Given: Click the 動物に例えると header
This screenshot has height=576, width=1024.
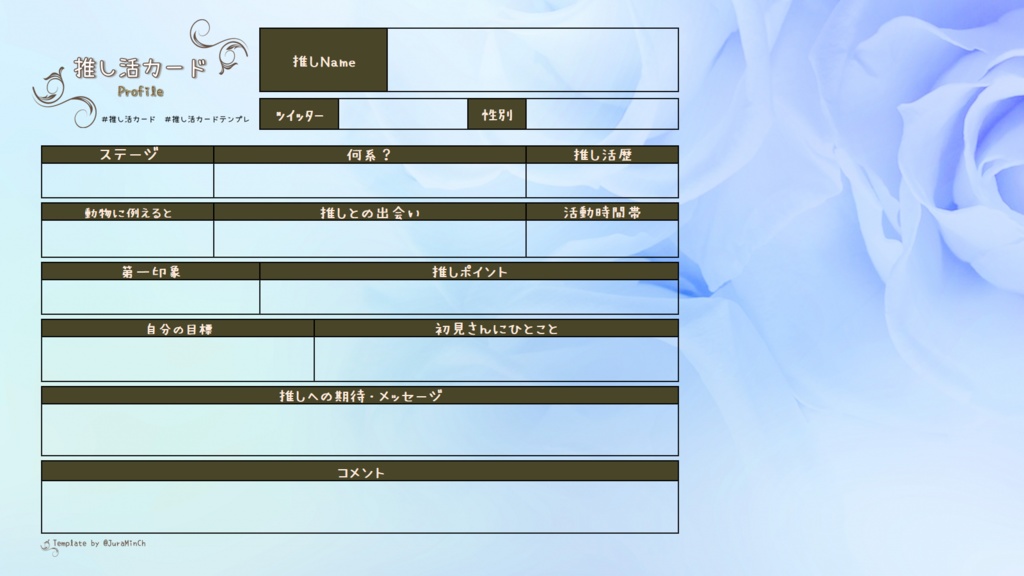Looking at the screenshot, I should [x=127, y=212].
